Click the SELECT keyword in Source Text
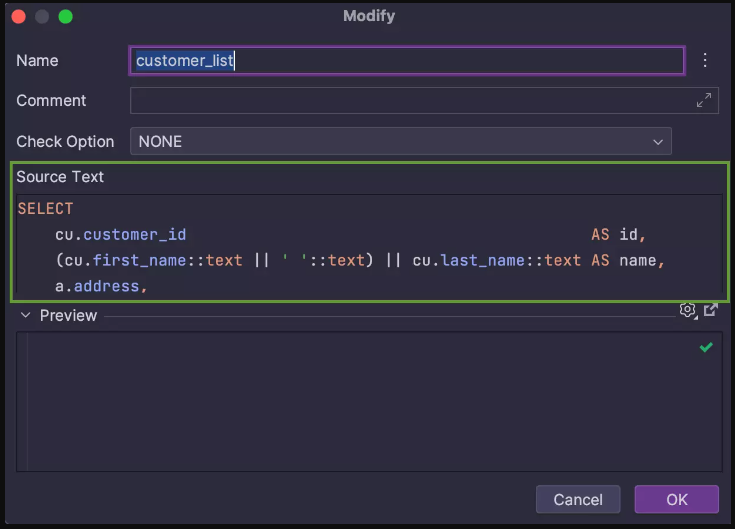The image size is (735, 529). 46,209
